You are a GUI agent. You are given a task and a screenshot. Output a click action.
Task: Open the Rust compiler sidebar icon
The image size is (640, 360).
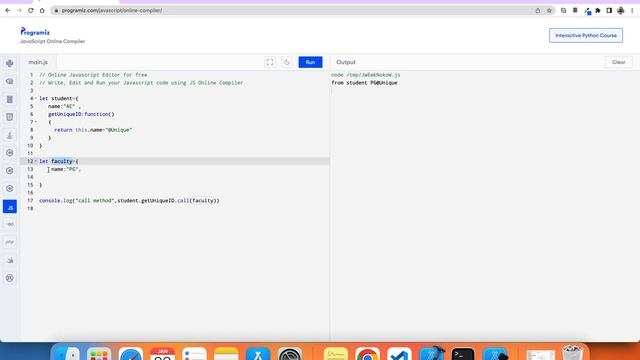point(10,278)
